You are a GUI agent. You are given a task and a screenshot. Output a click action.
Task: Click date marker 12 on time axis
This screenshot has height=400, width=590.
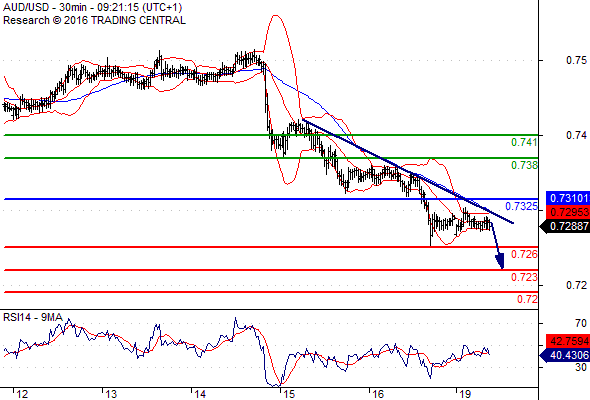pos(22,394)
